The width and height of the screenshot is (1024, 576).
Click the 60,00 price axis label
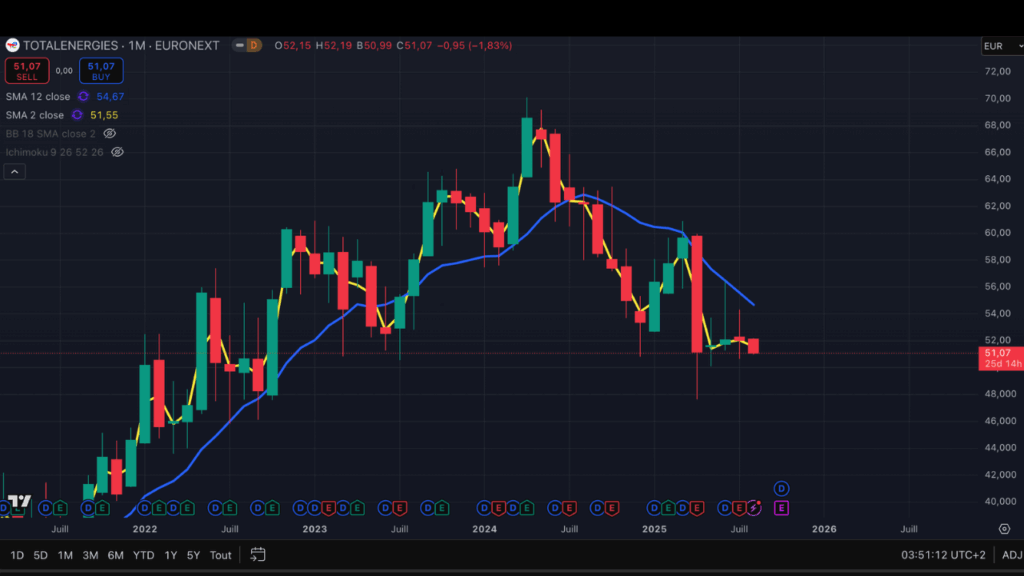tap(997, 232)
